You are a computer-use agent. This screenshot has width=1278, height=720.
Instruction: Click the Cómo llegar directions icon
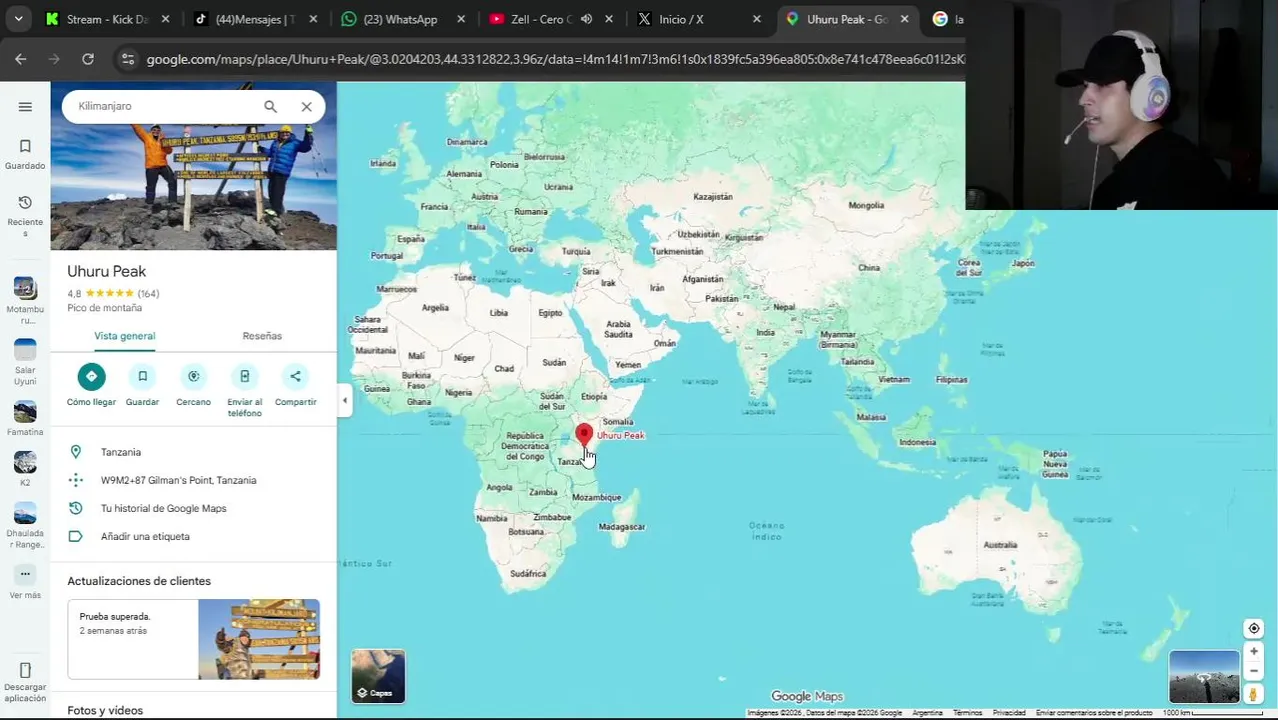click(91, 376)
